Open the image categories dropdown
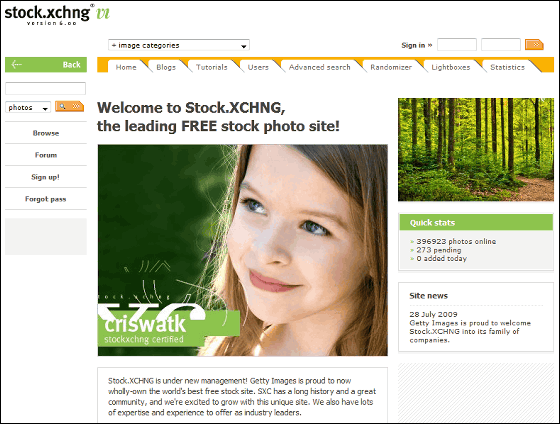The image size is (560, 424). [179, 45]
